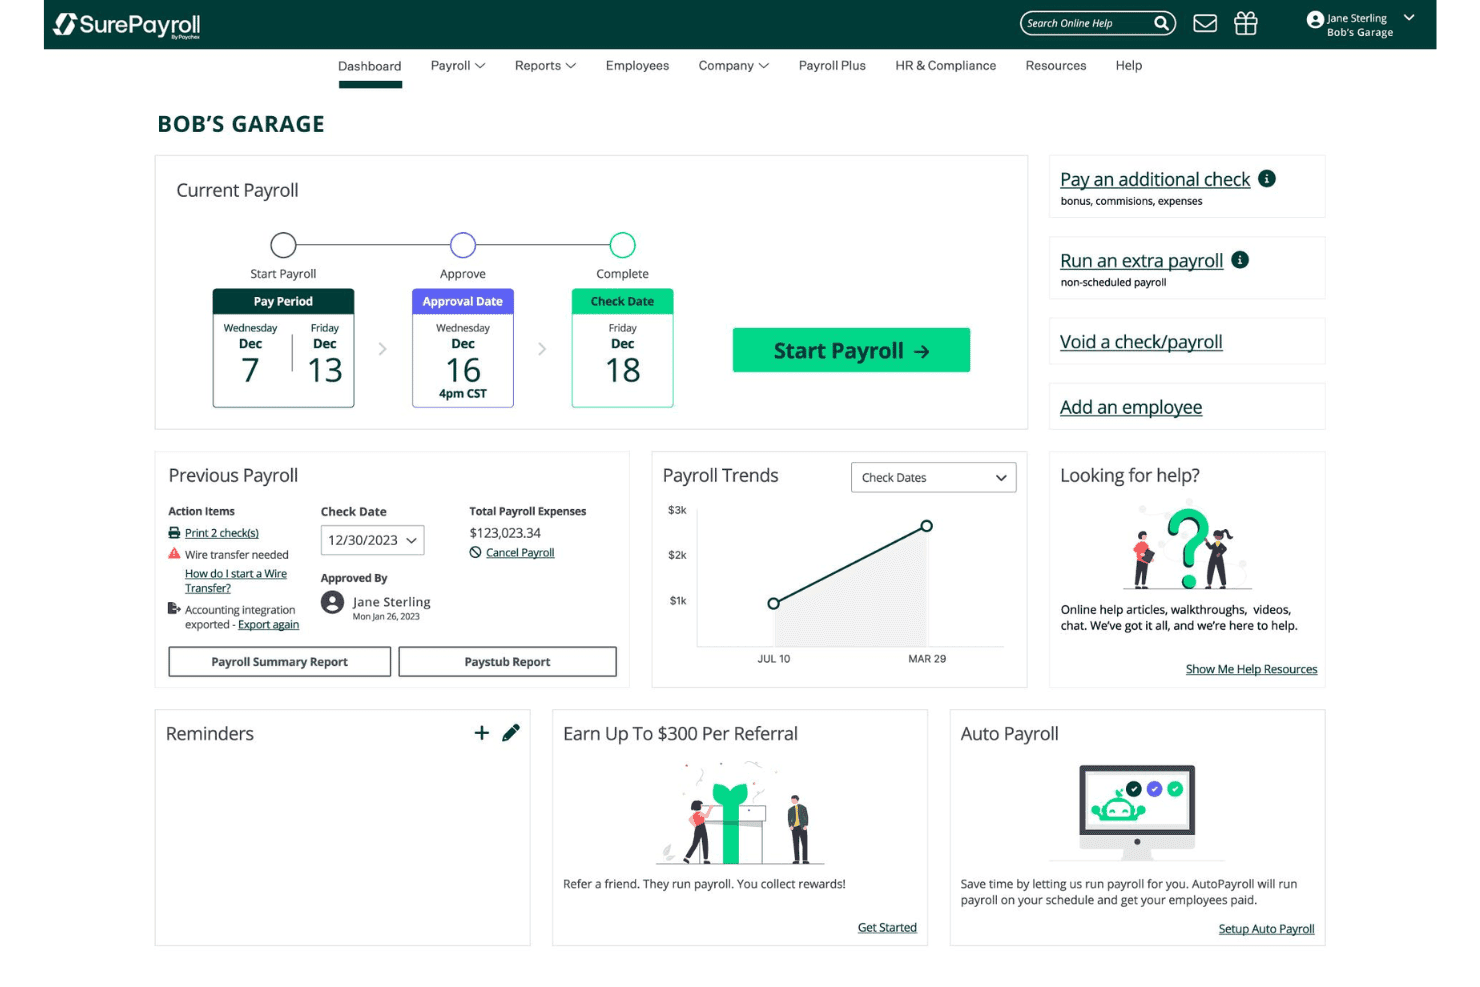Click the red warning icon for wire transfer

tap(174, 554)
